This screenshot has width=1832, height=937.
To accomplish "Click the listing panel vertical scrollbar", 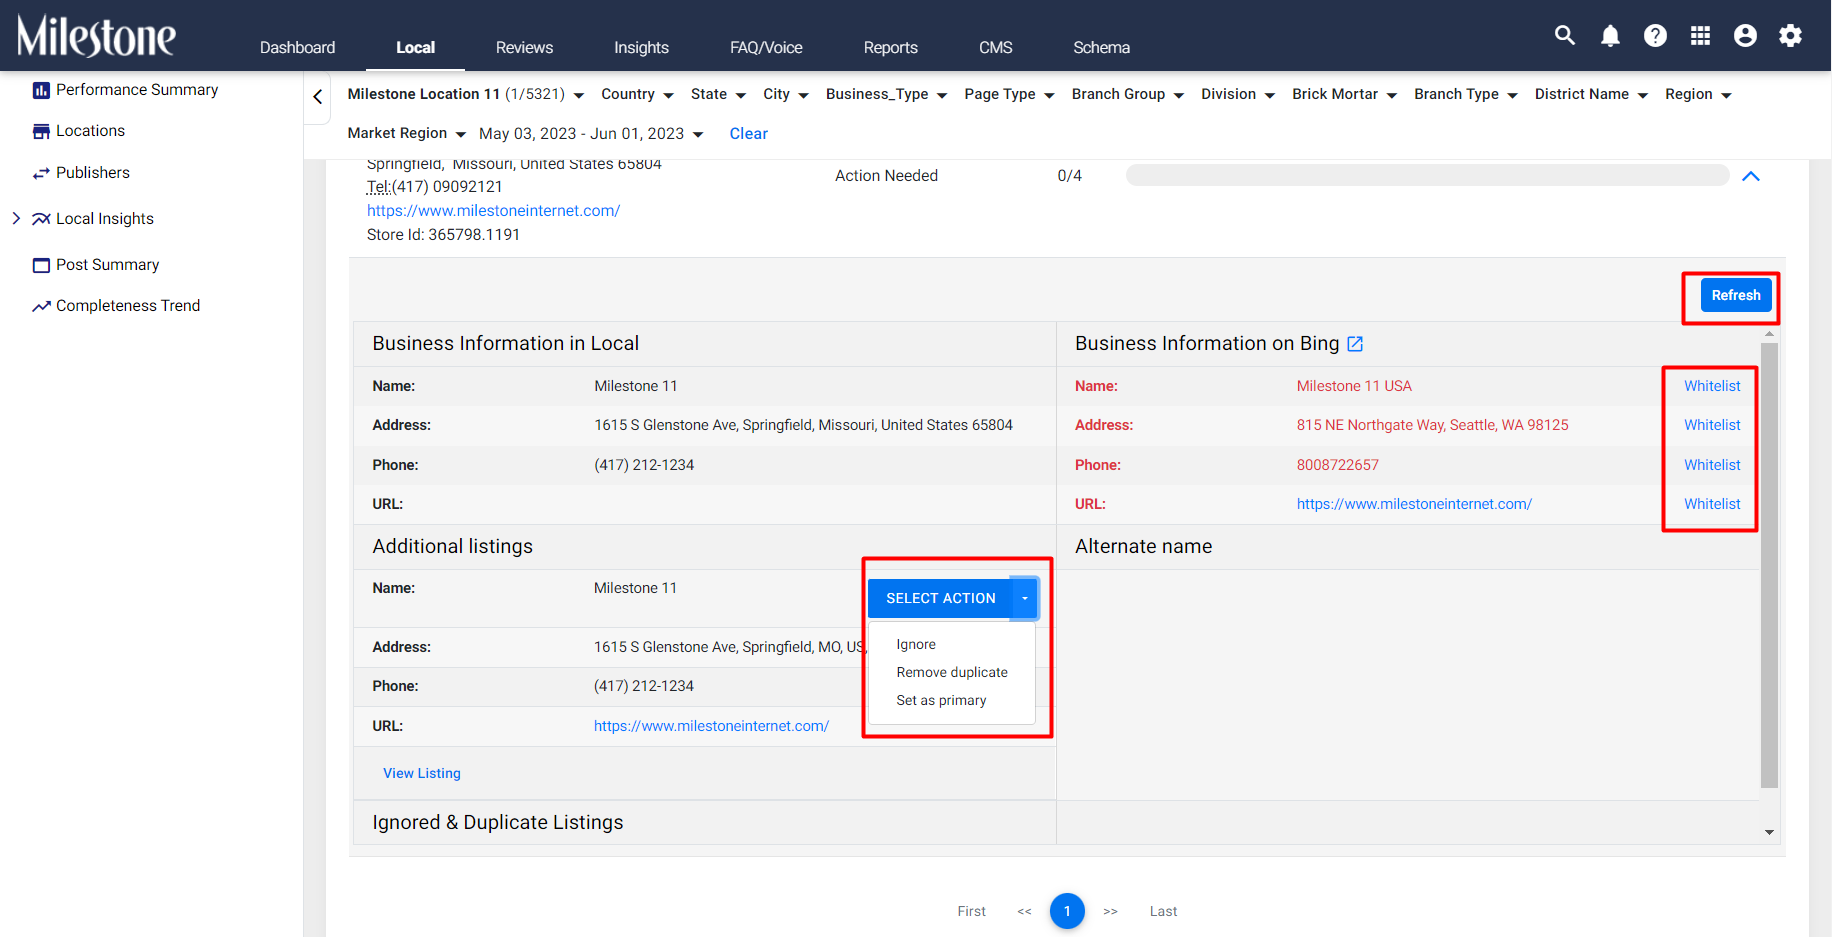I will point(1769,565).
